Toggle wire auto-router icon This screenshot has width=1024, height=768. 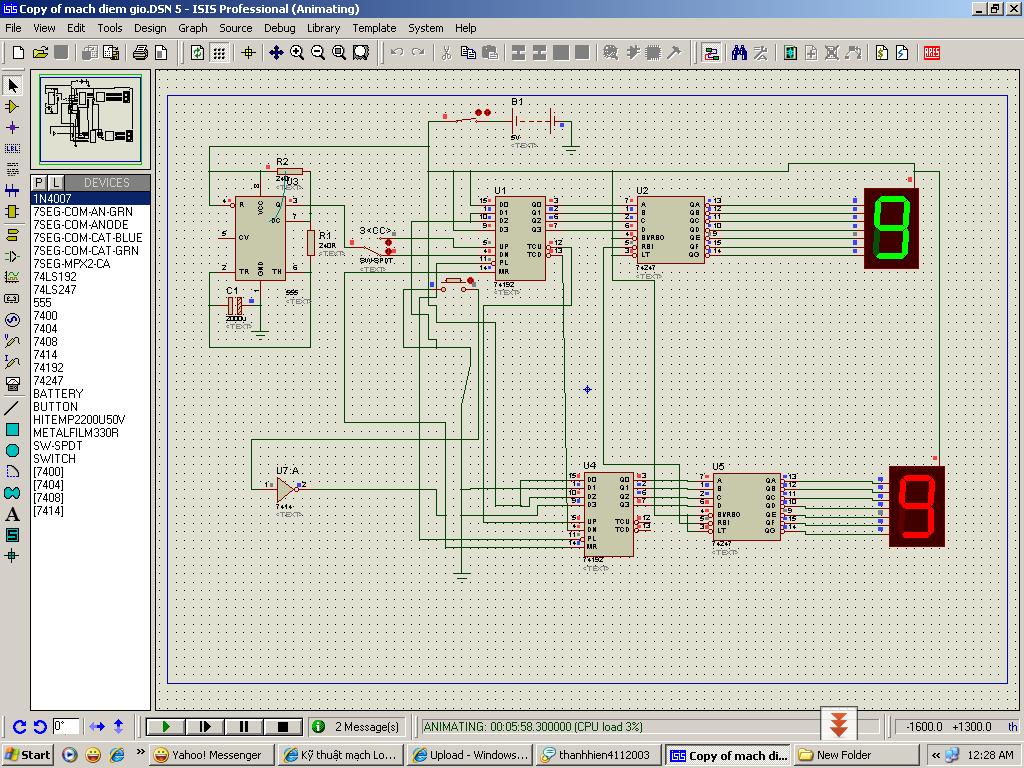711,53
